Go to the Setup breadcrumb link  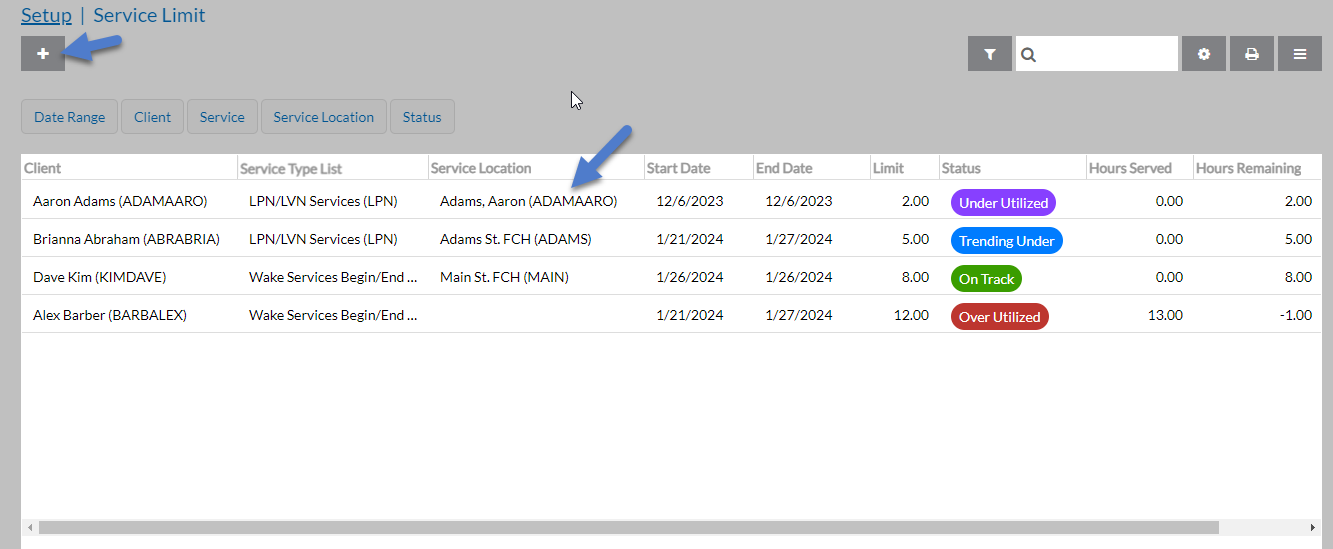[46, 15]
